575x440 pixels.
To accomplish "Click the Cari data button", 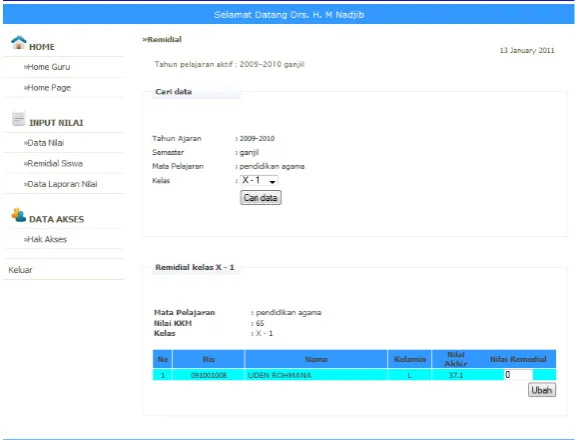I will click(261, 198).
